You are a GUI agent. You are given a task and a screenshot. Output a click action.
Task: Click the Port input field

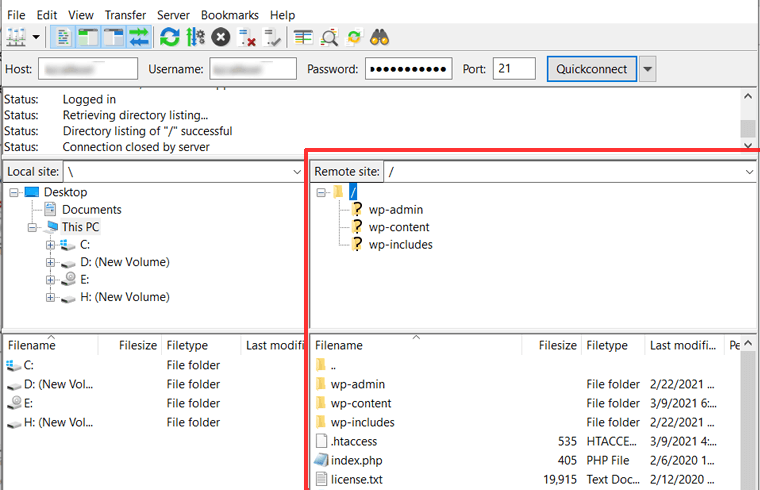[515, 69]
